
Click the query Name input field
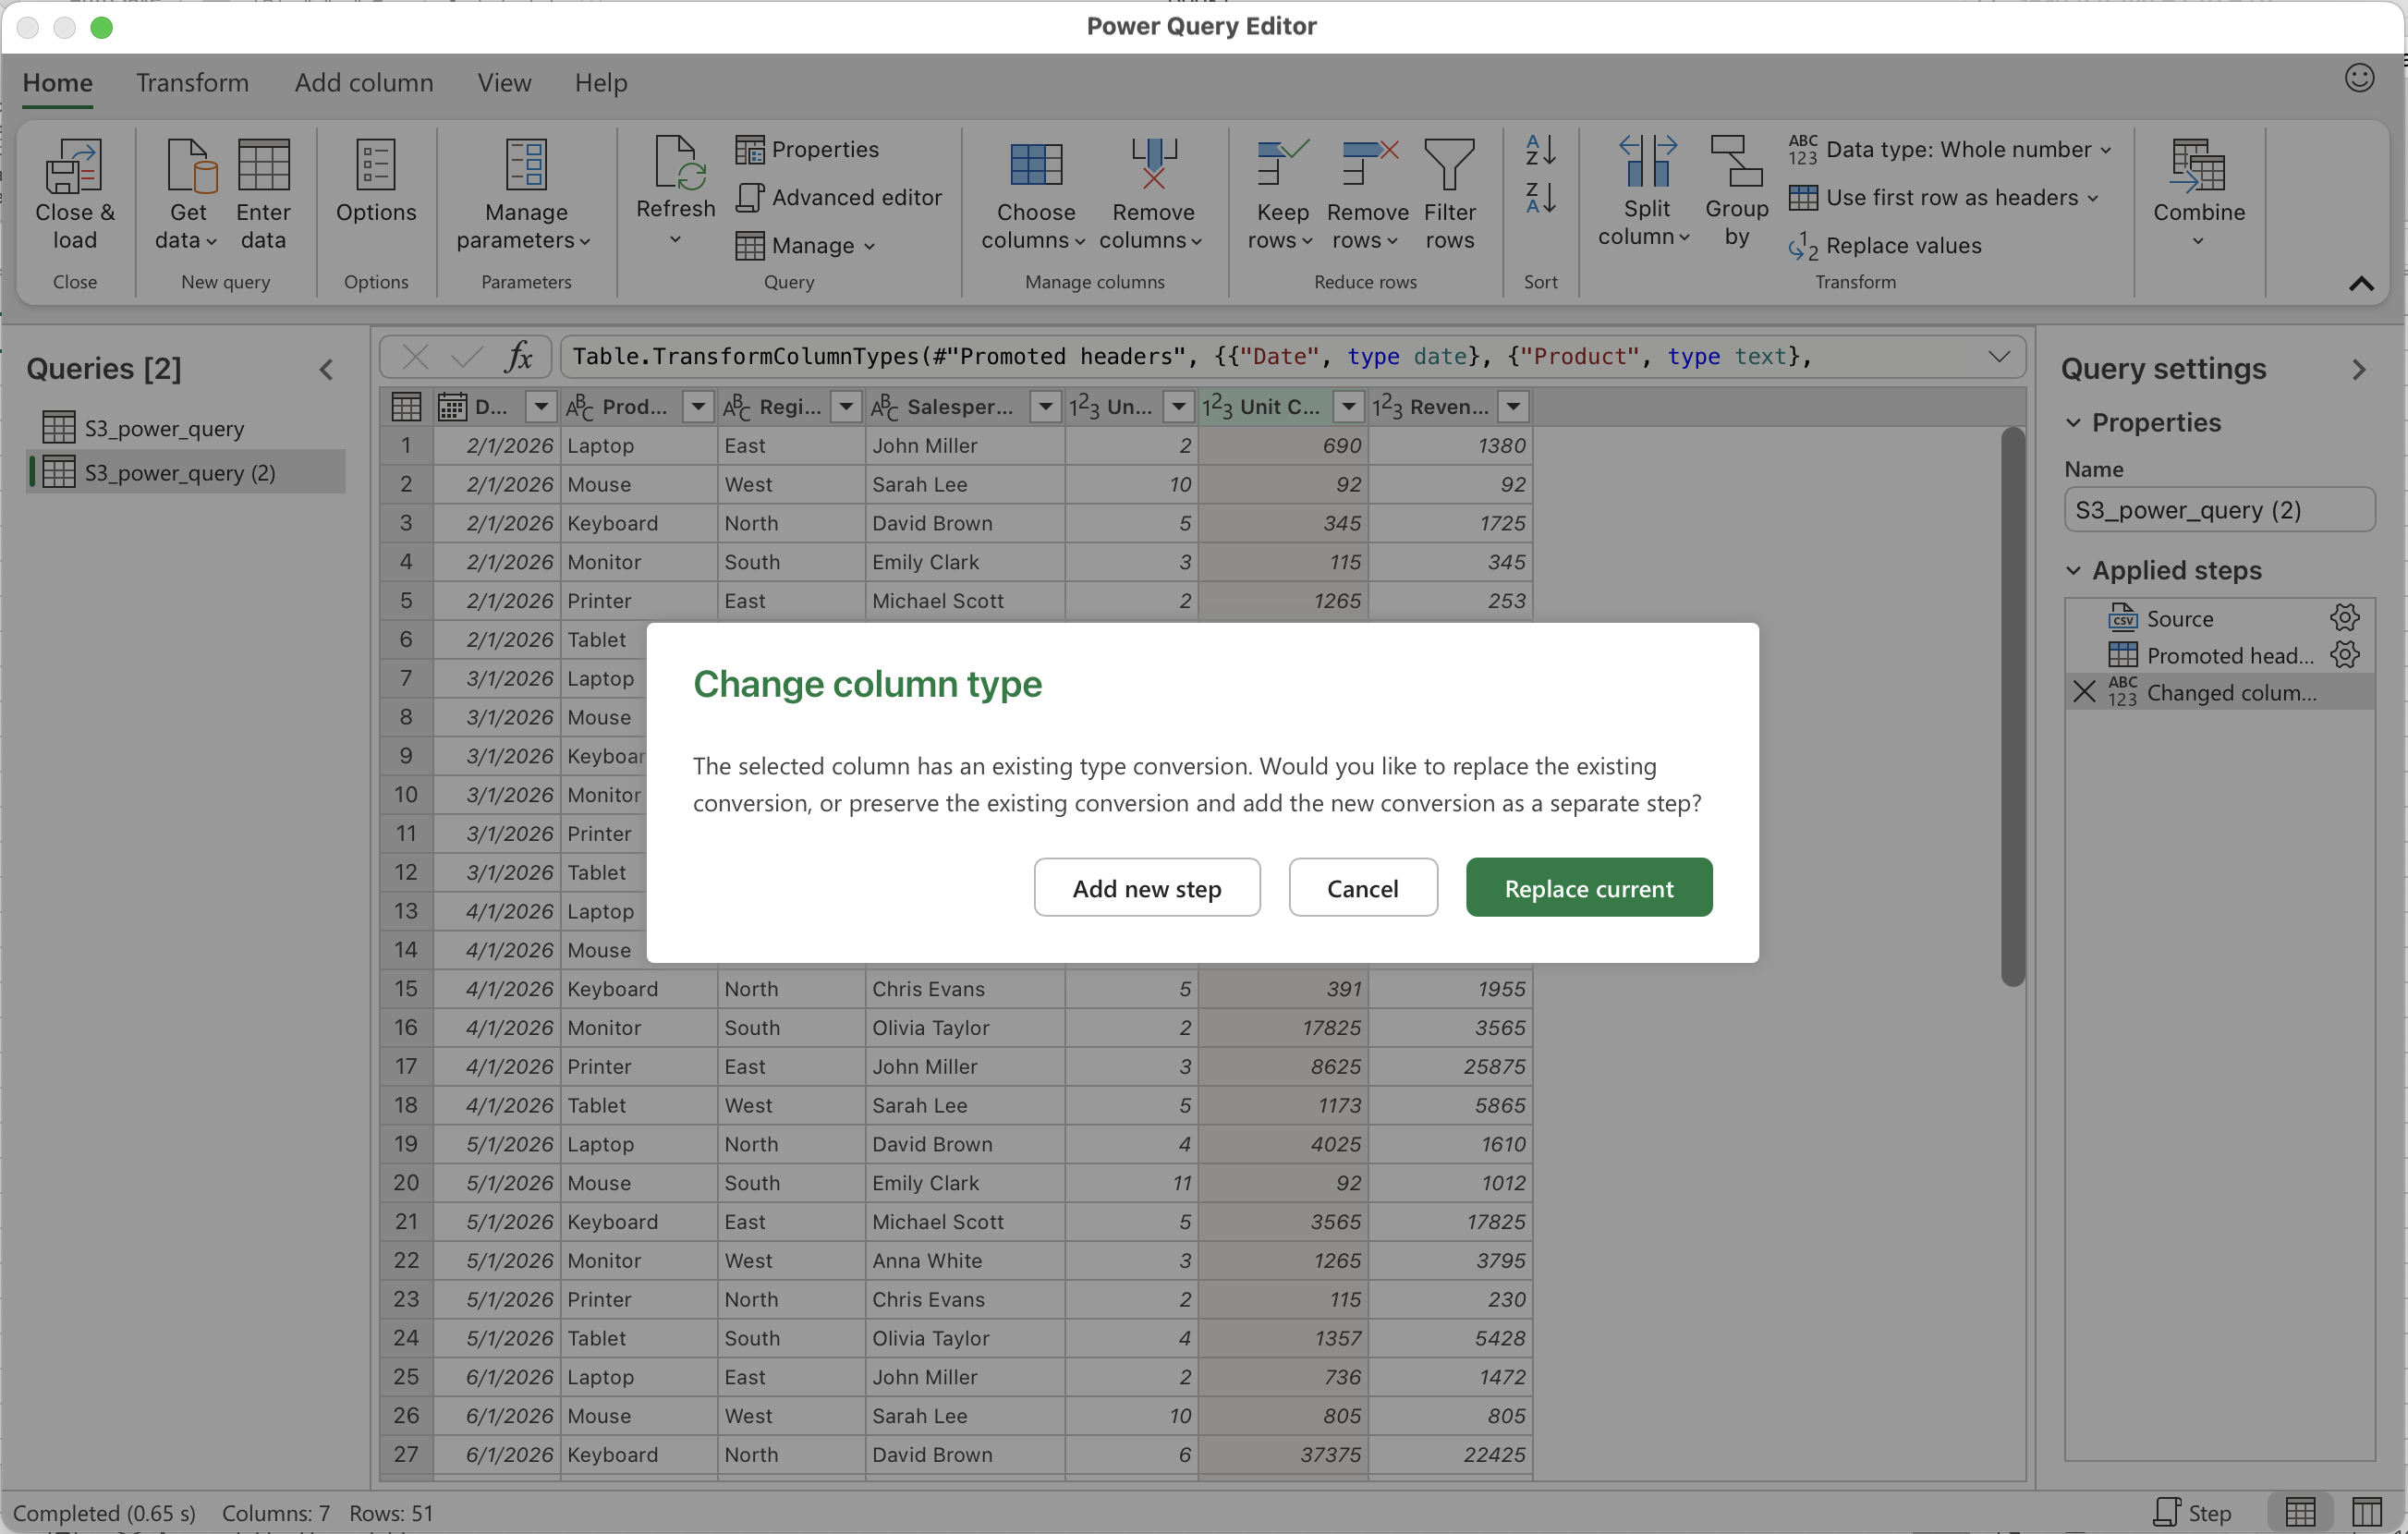click(x=2219, y=509)
